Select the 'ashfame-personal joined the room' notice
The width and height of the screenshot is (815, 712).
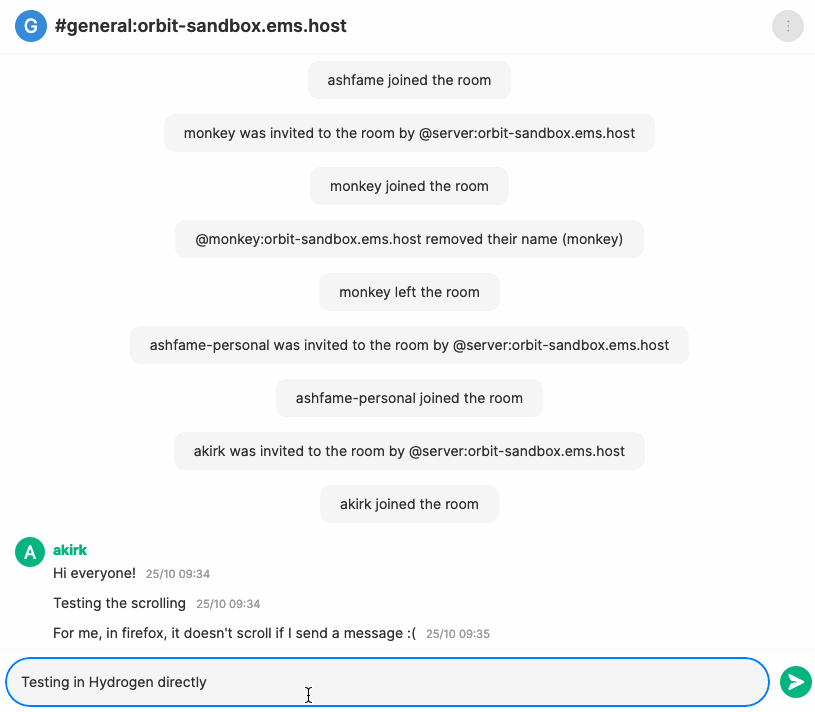408,397
